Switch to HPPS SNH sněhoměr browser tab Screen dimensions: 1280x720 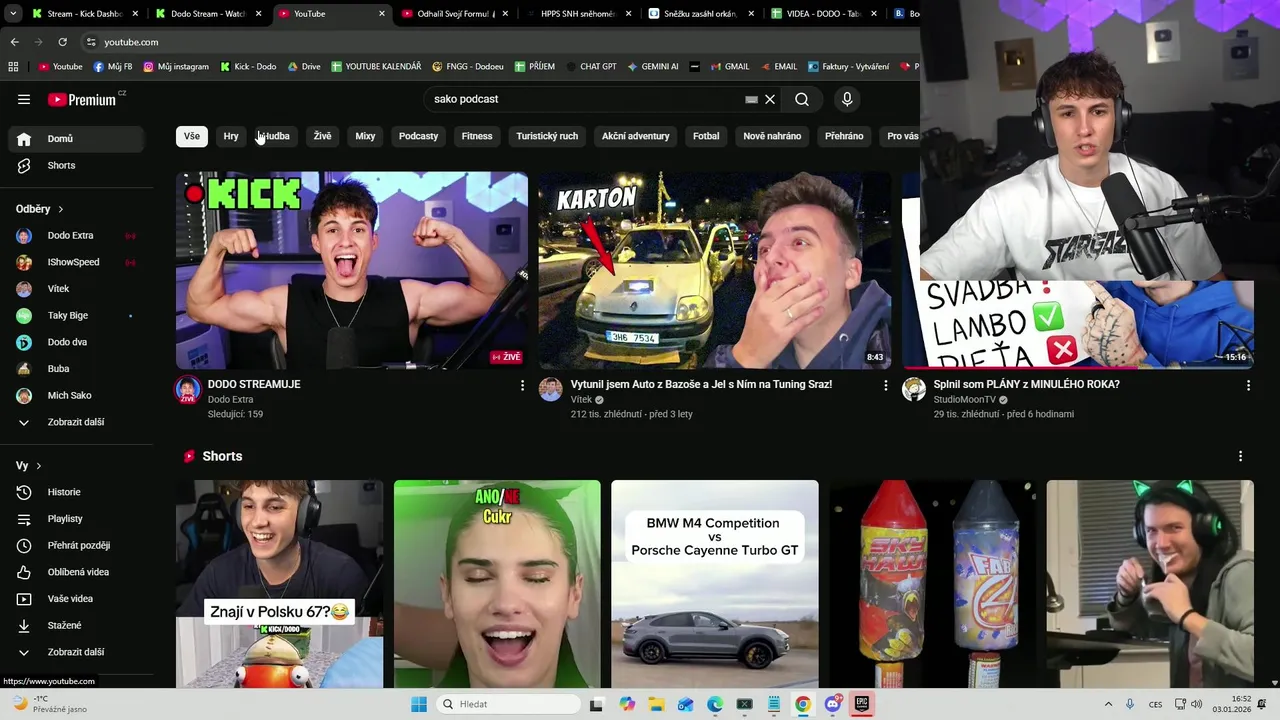pyautogui.click(x=577, y=14)
